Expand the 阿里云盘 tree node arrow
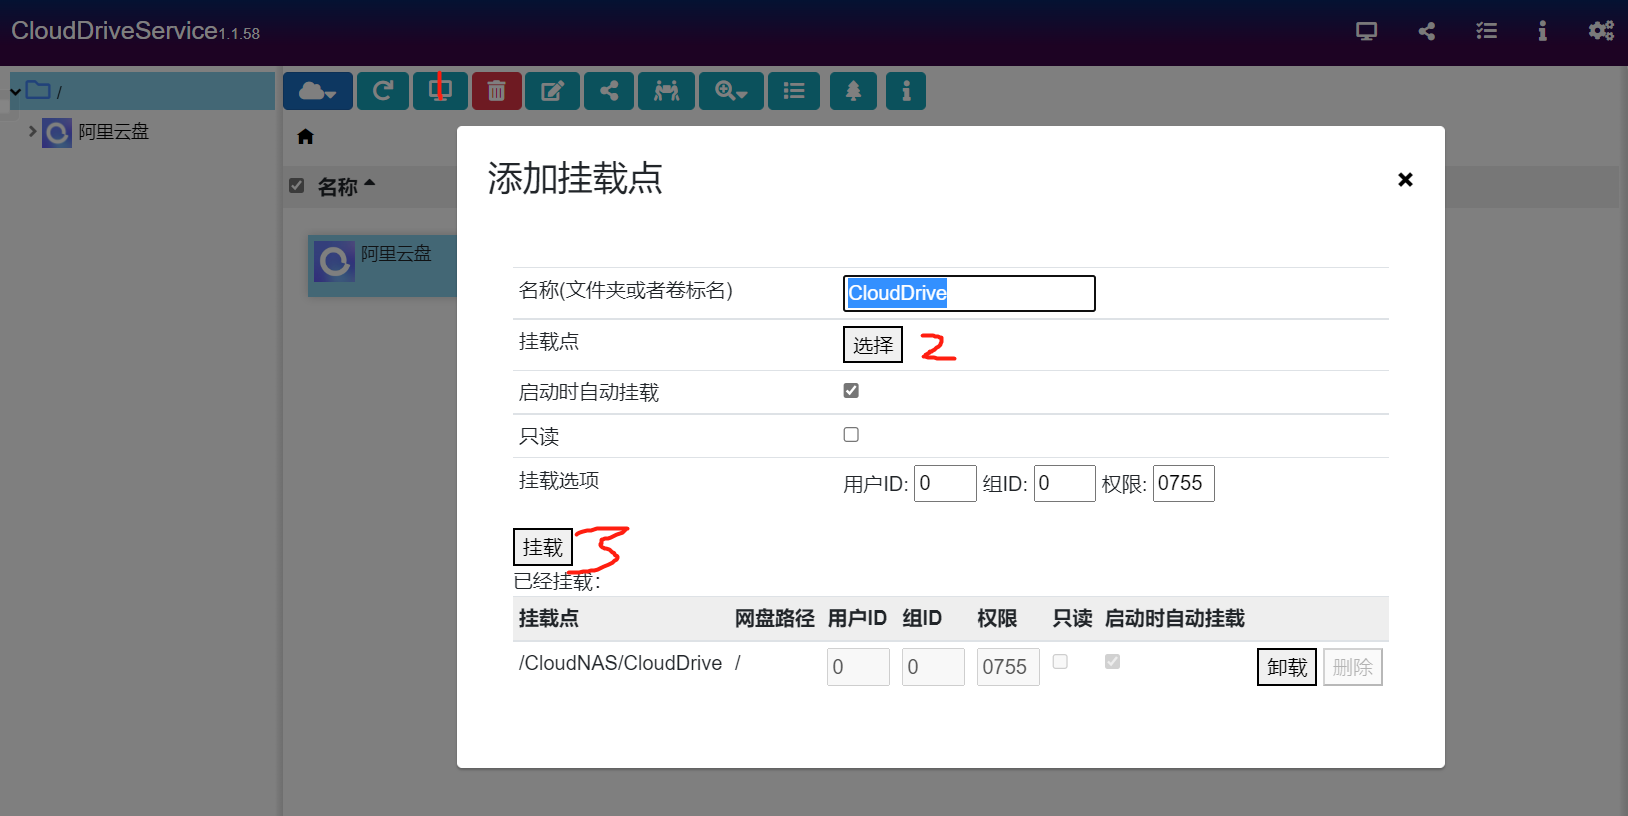 pos(32,131)
